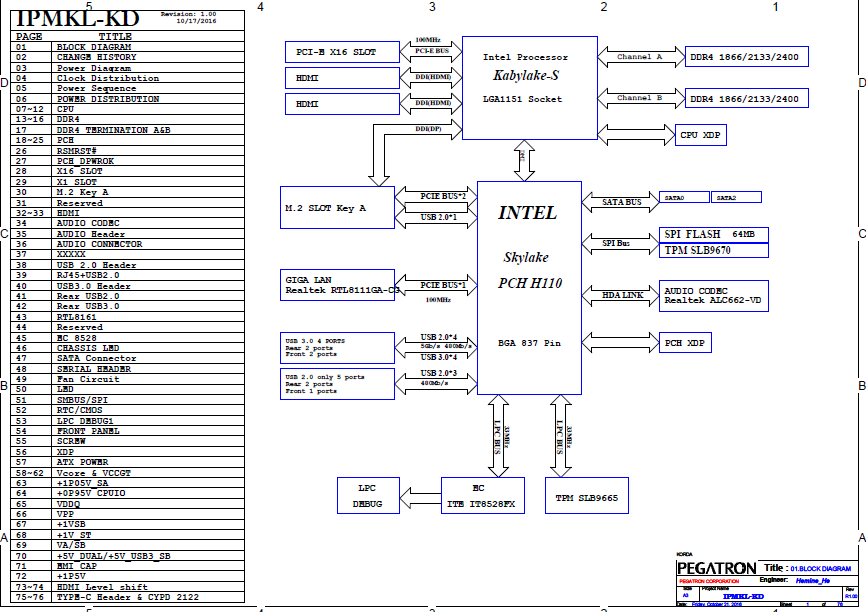Click the GIGA LAN Realtek RTL8111GA block
The width and height of the screenshot is (866, 612).
click(338, 286)
